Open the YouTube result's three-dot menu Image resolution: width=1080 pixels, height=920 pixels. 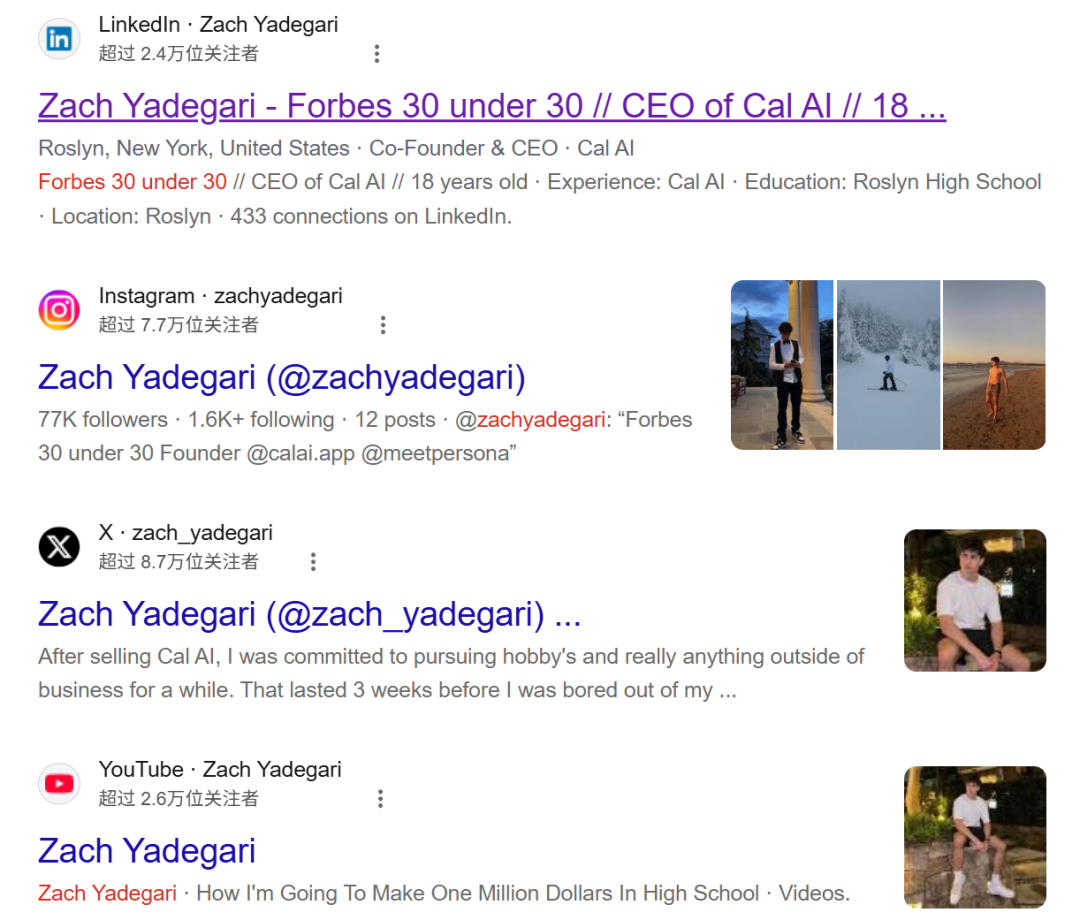click(380, 799)
